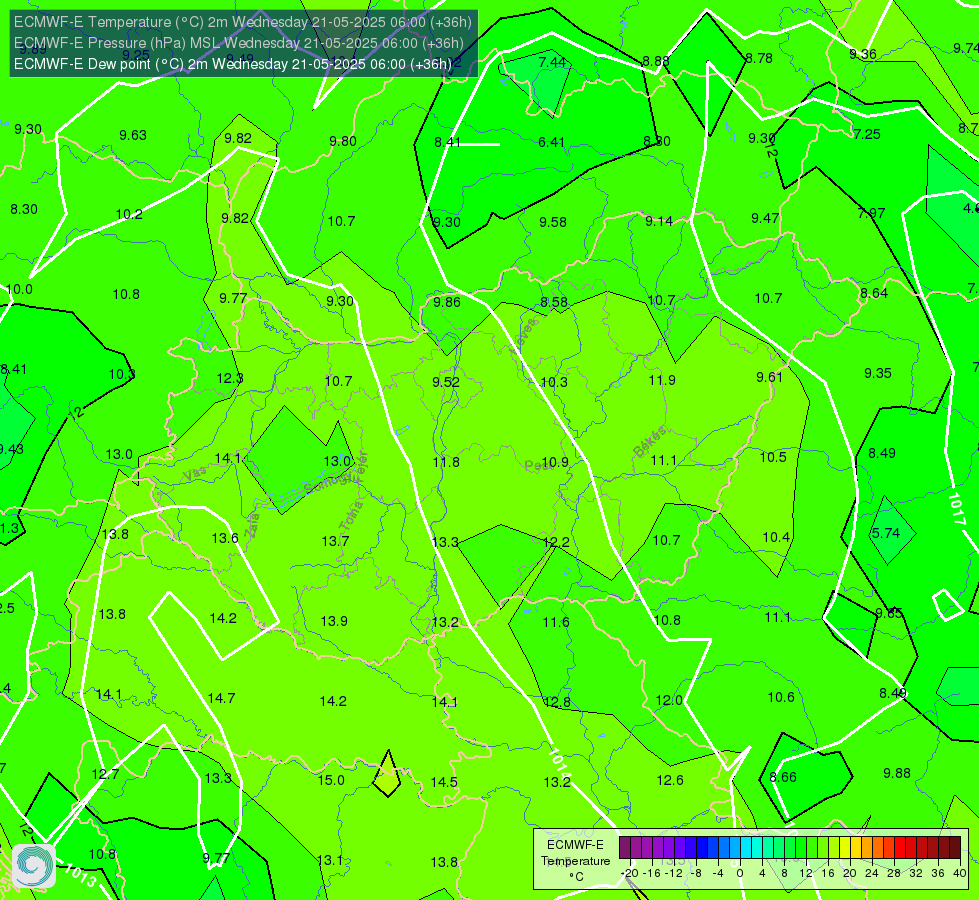Click the 9.63 temperature value
Viewport: 979px width, 900px height.
(133, 136)
